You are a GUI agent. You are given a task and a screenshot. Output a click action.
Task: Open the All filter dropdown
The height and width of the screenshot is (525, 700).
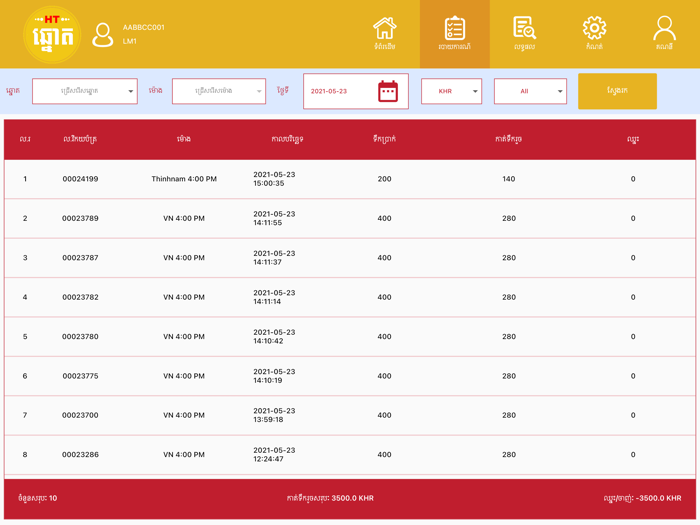pyautogui.click(x=530, y=91)
